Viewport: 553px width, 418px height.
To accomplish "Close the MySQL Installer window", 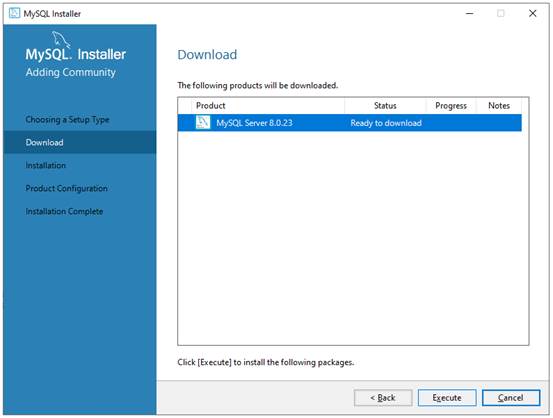I will [533, 13].
